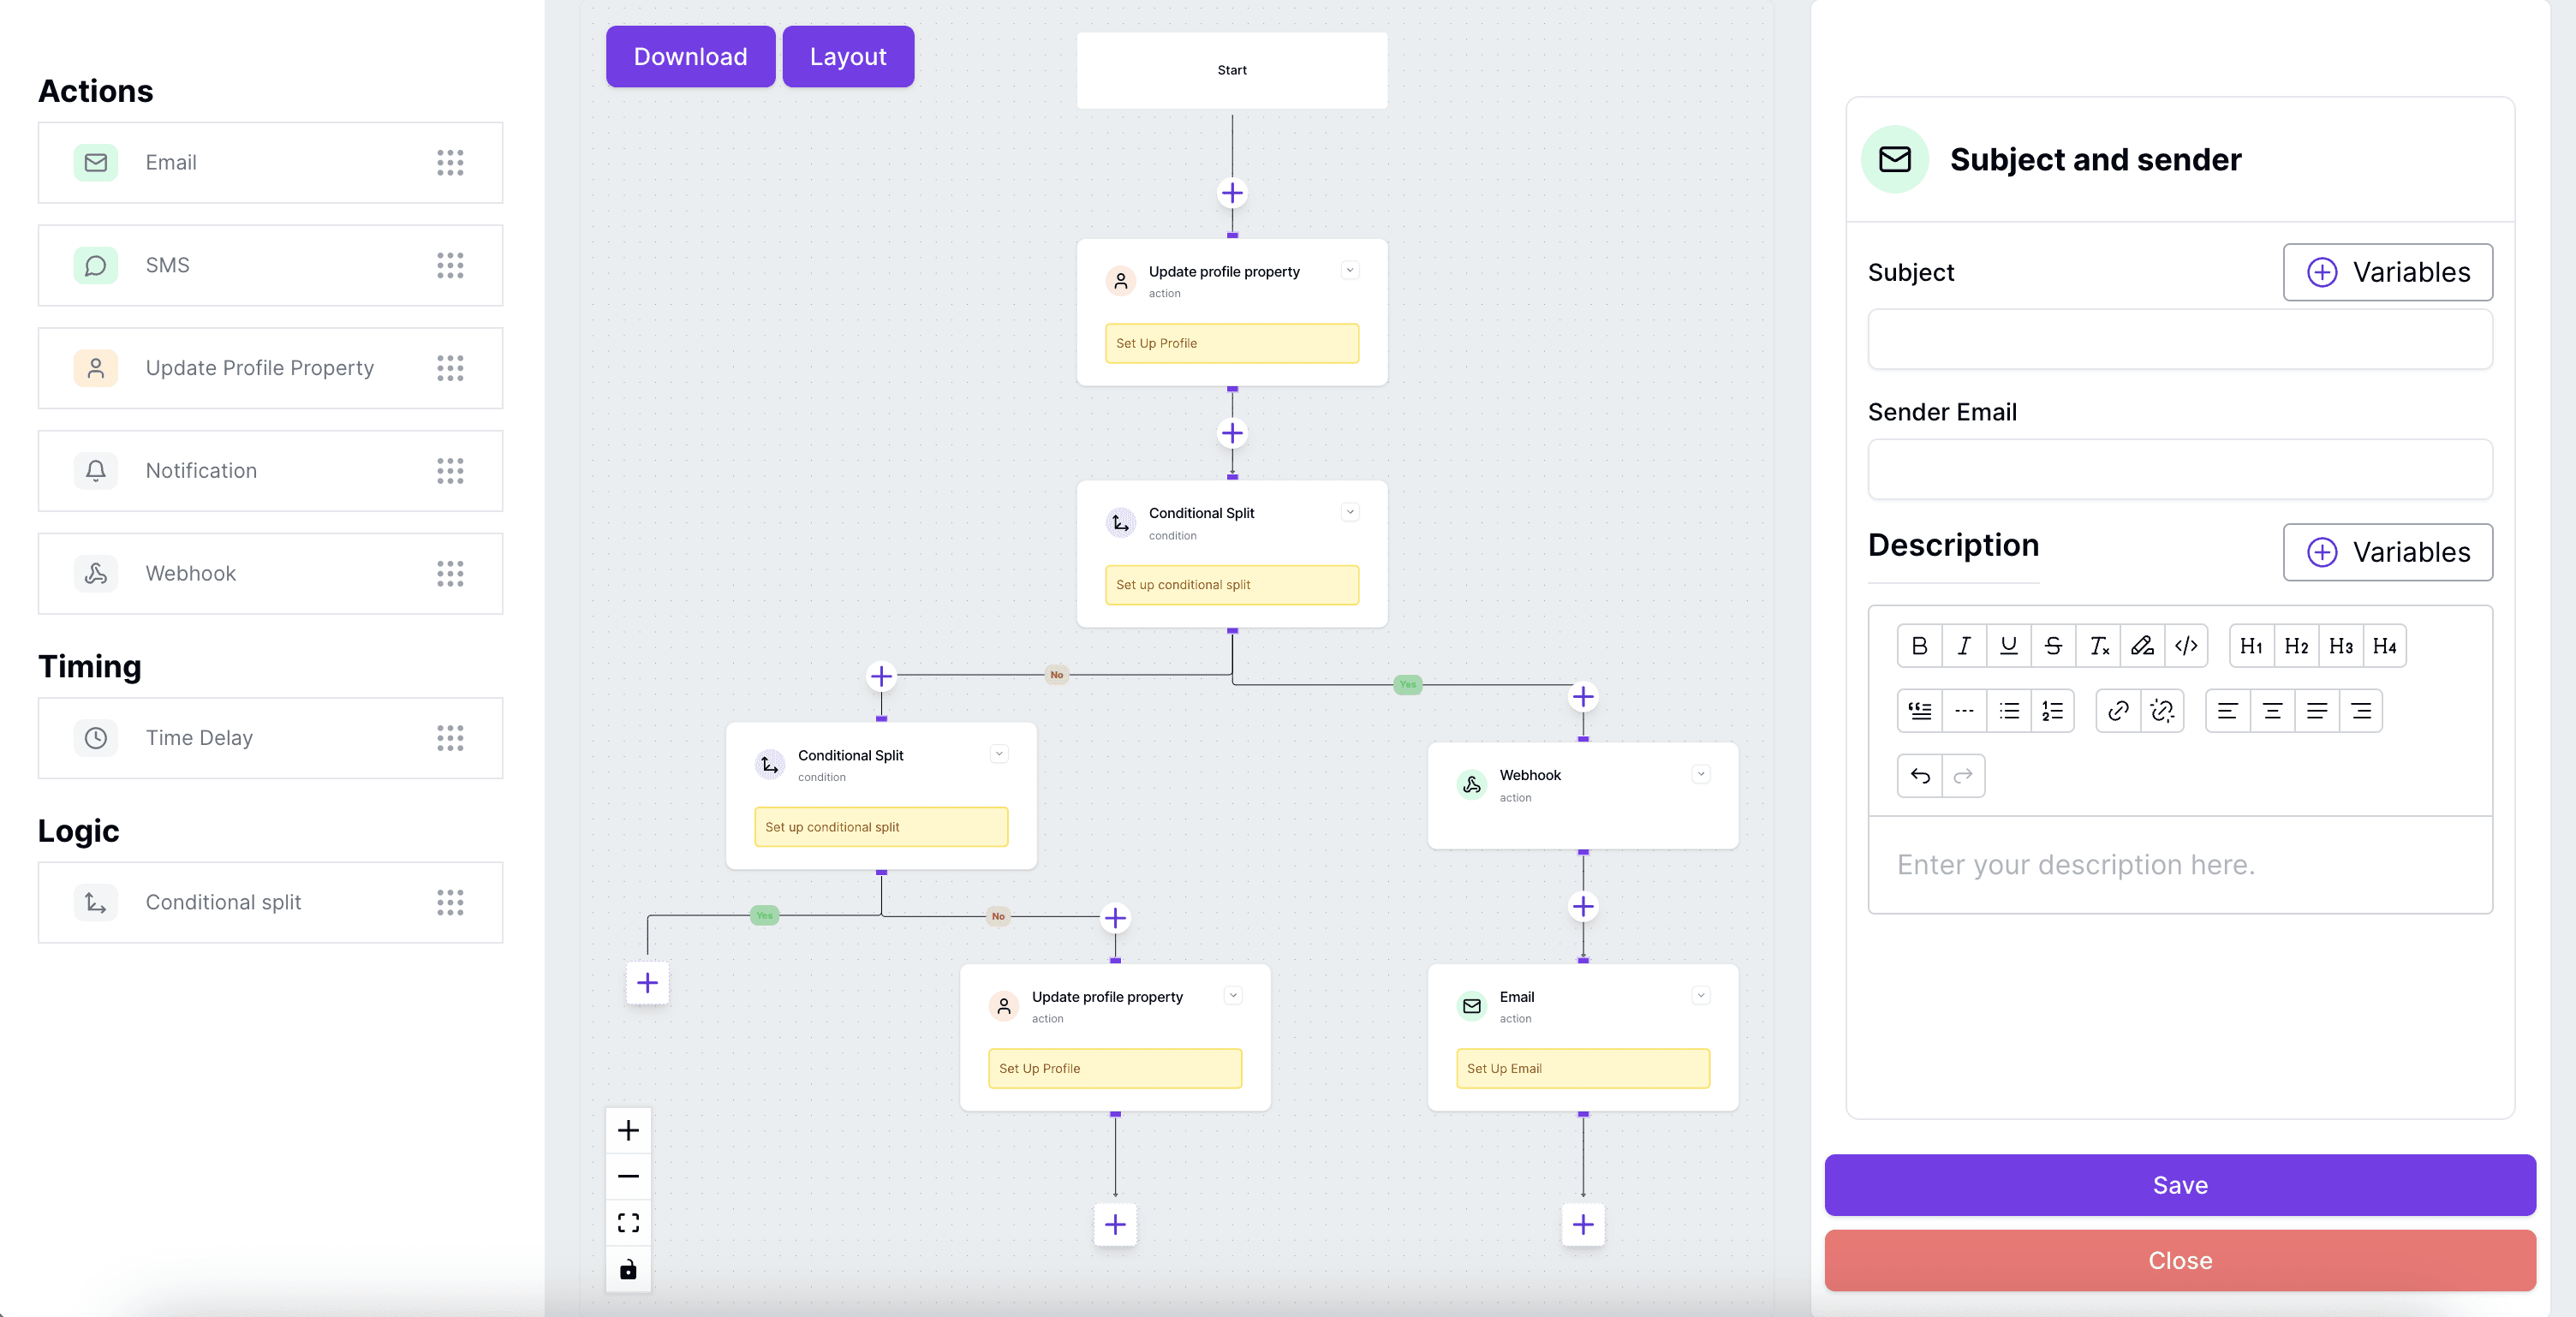Apply underline formatting to description text

click(2009, 645)
